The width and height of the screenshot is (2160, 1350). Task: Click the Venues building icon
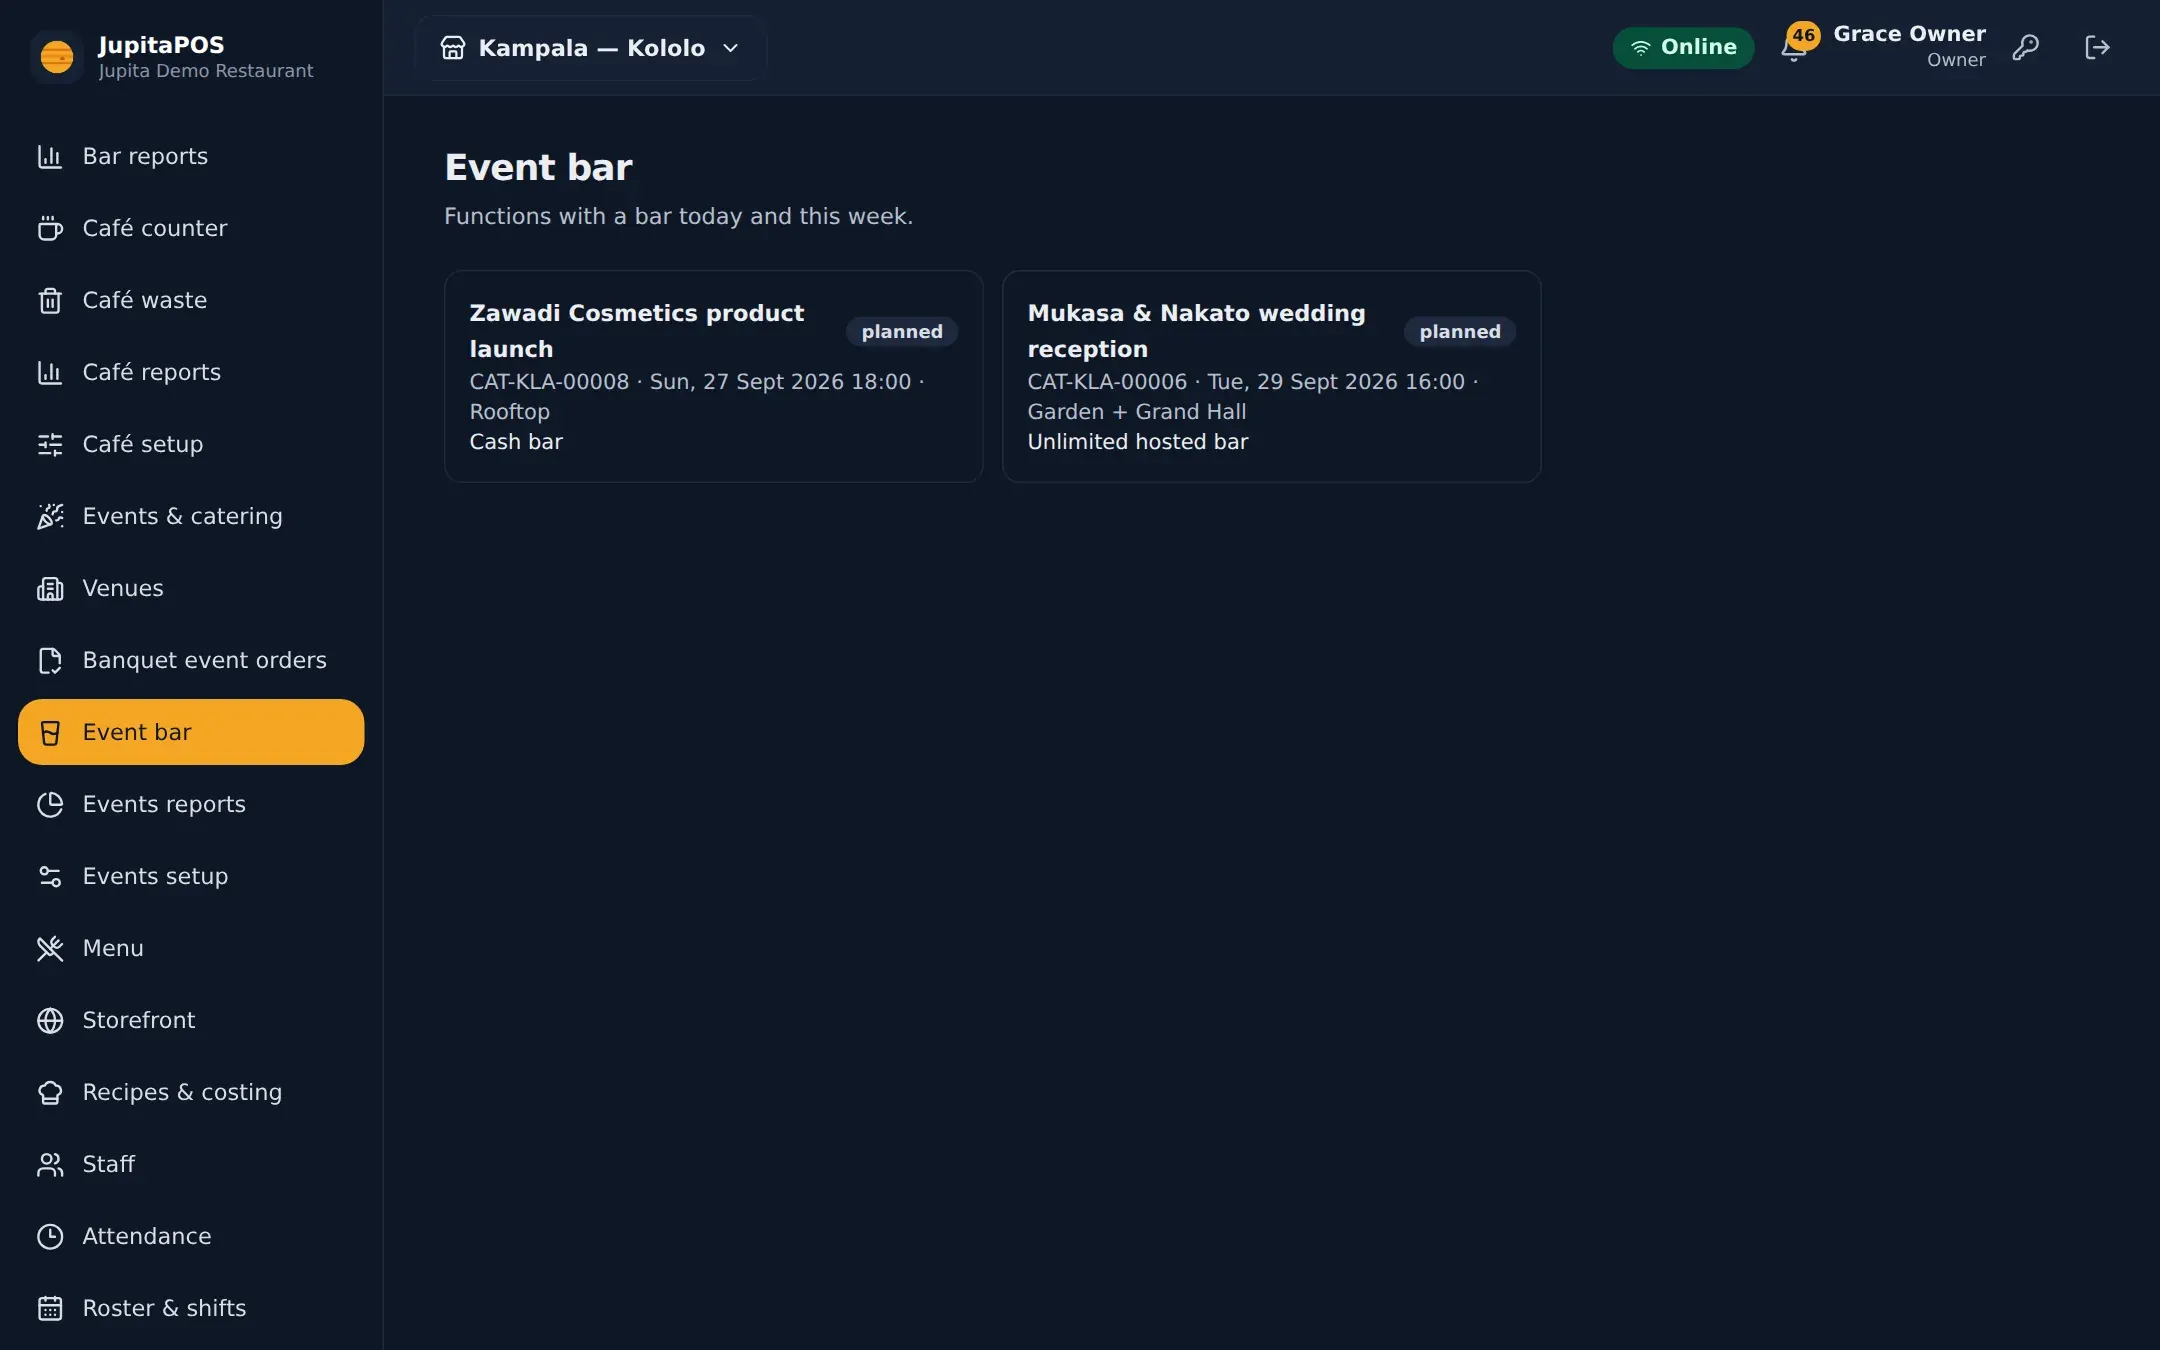(50, 589)
